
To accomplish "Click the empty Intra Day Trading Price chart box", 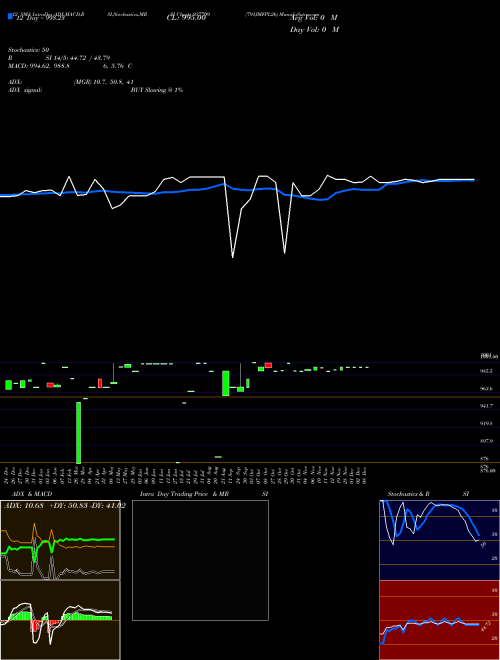I will pyautogui.click(x=200, y=560).
